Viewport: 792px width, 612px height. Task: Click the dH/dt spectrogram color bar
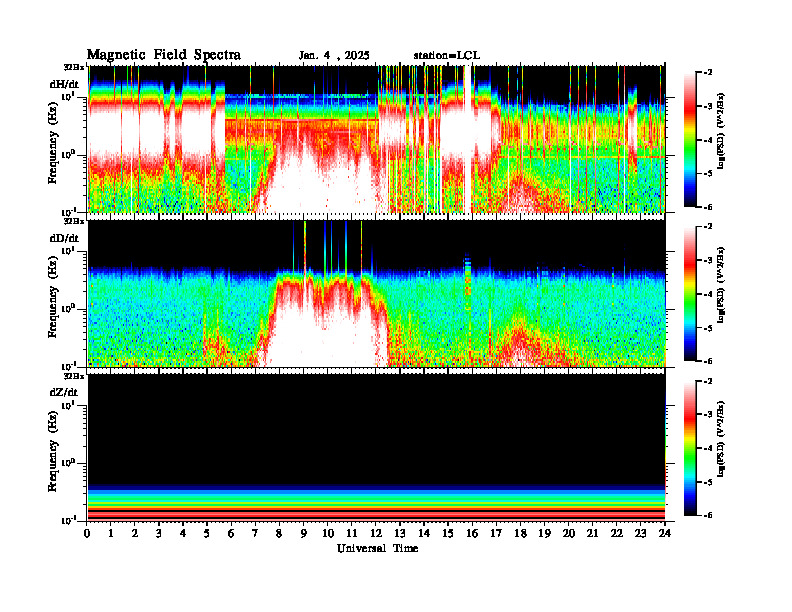(690, 139)
